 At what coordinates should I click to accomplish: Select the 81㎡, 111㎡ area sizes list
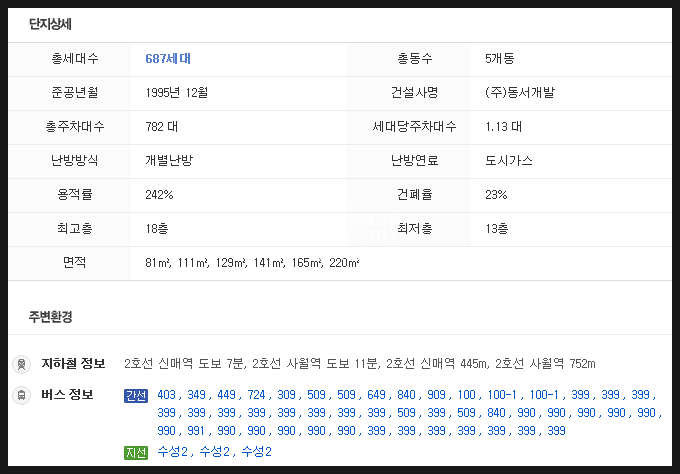[252, 263]
